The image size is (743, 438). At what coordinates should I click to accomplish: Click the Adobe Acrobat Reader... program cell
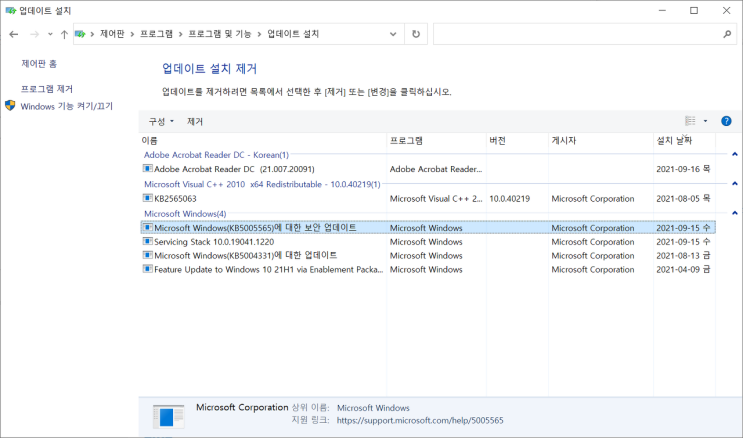[x=436, y=169]
